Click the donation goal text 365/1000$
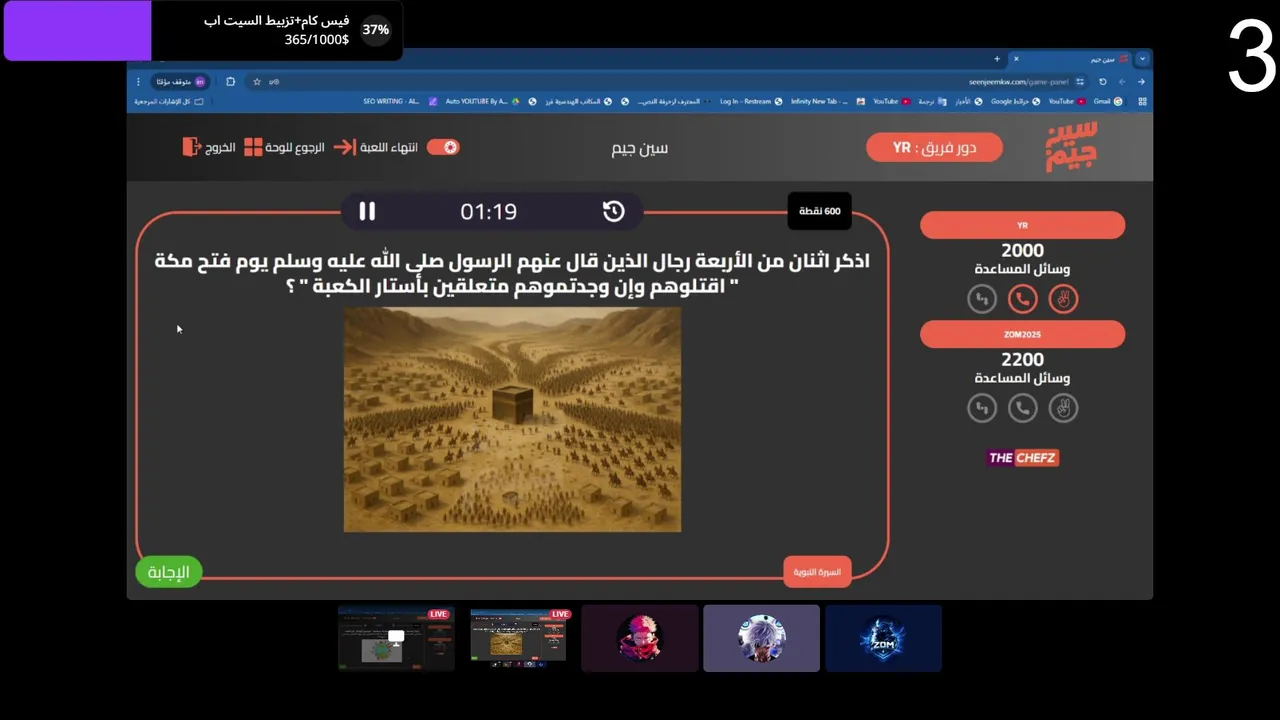This screenshot has height=720, width=1280. point(316,40)
